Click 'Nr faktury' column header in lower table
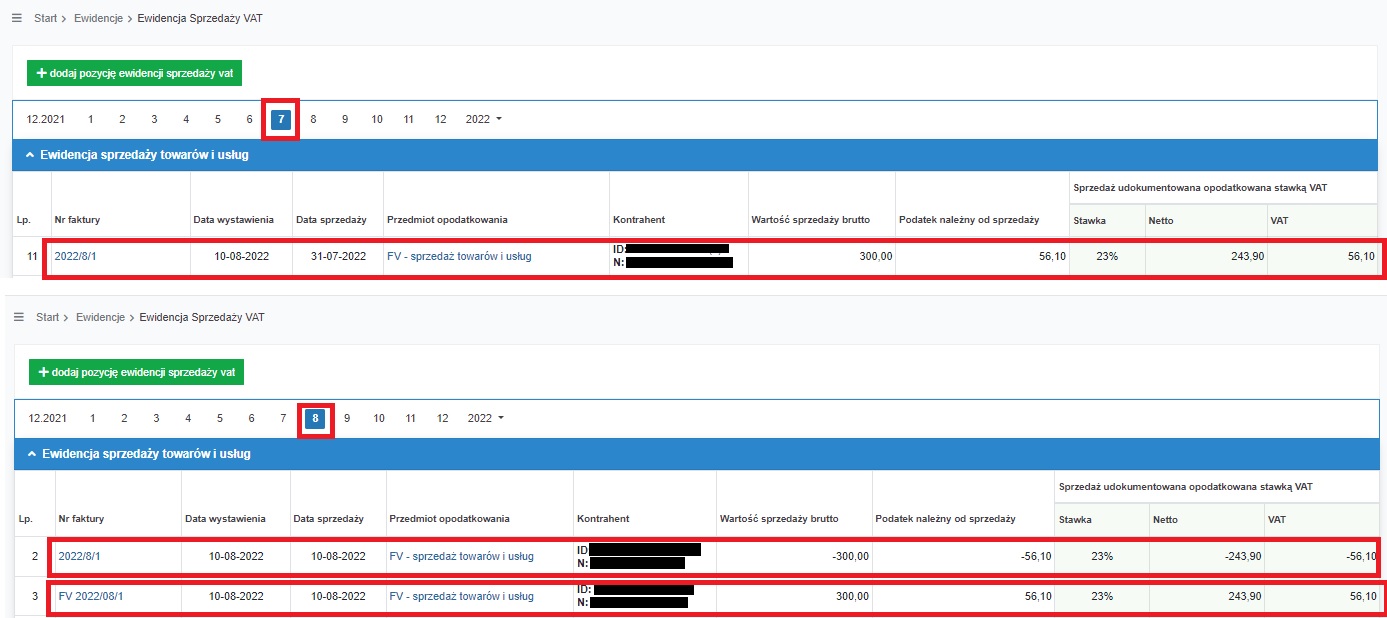1387x618 pixels. (81, 519)
